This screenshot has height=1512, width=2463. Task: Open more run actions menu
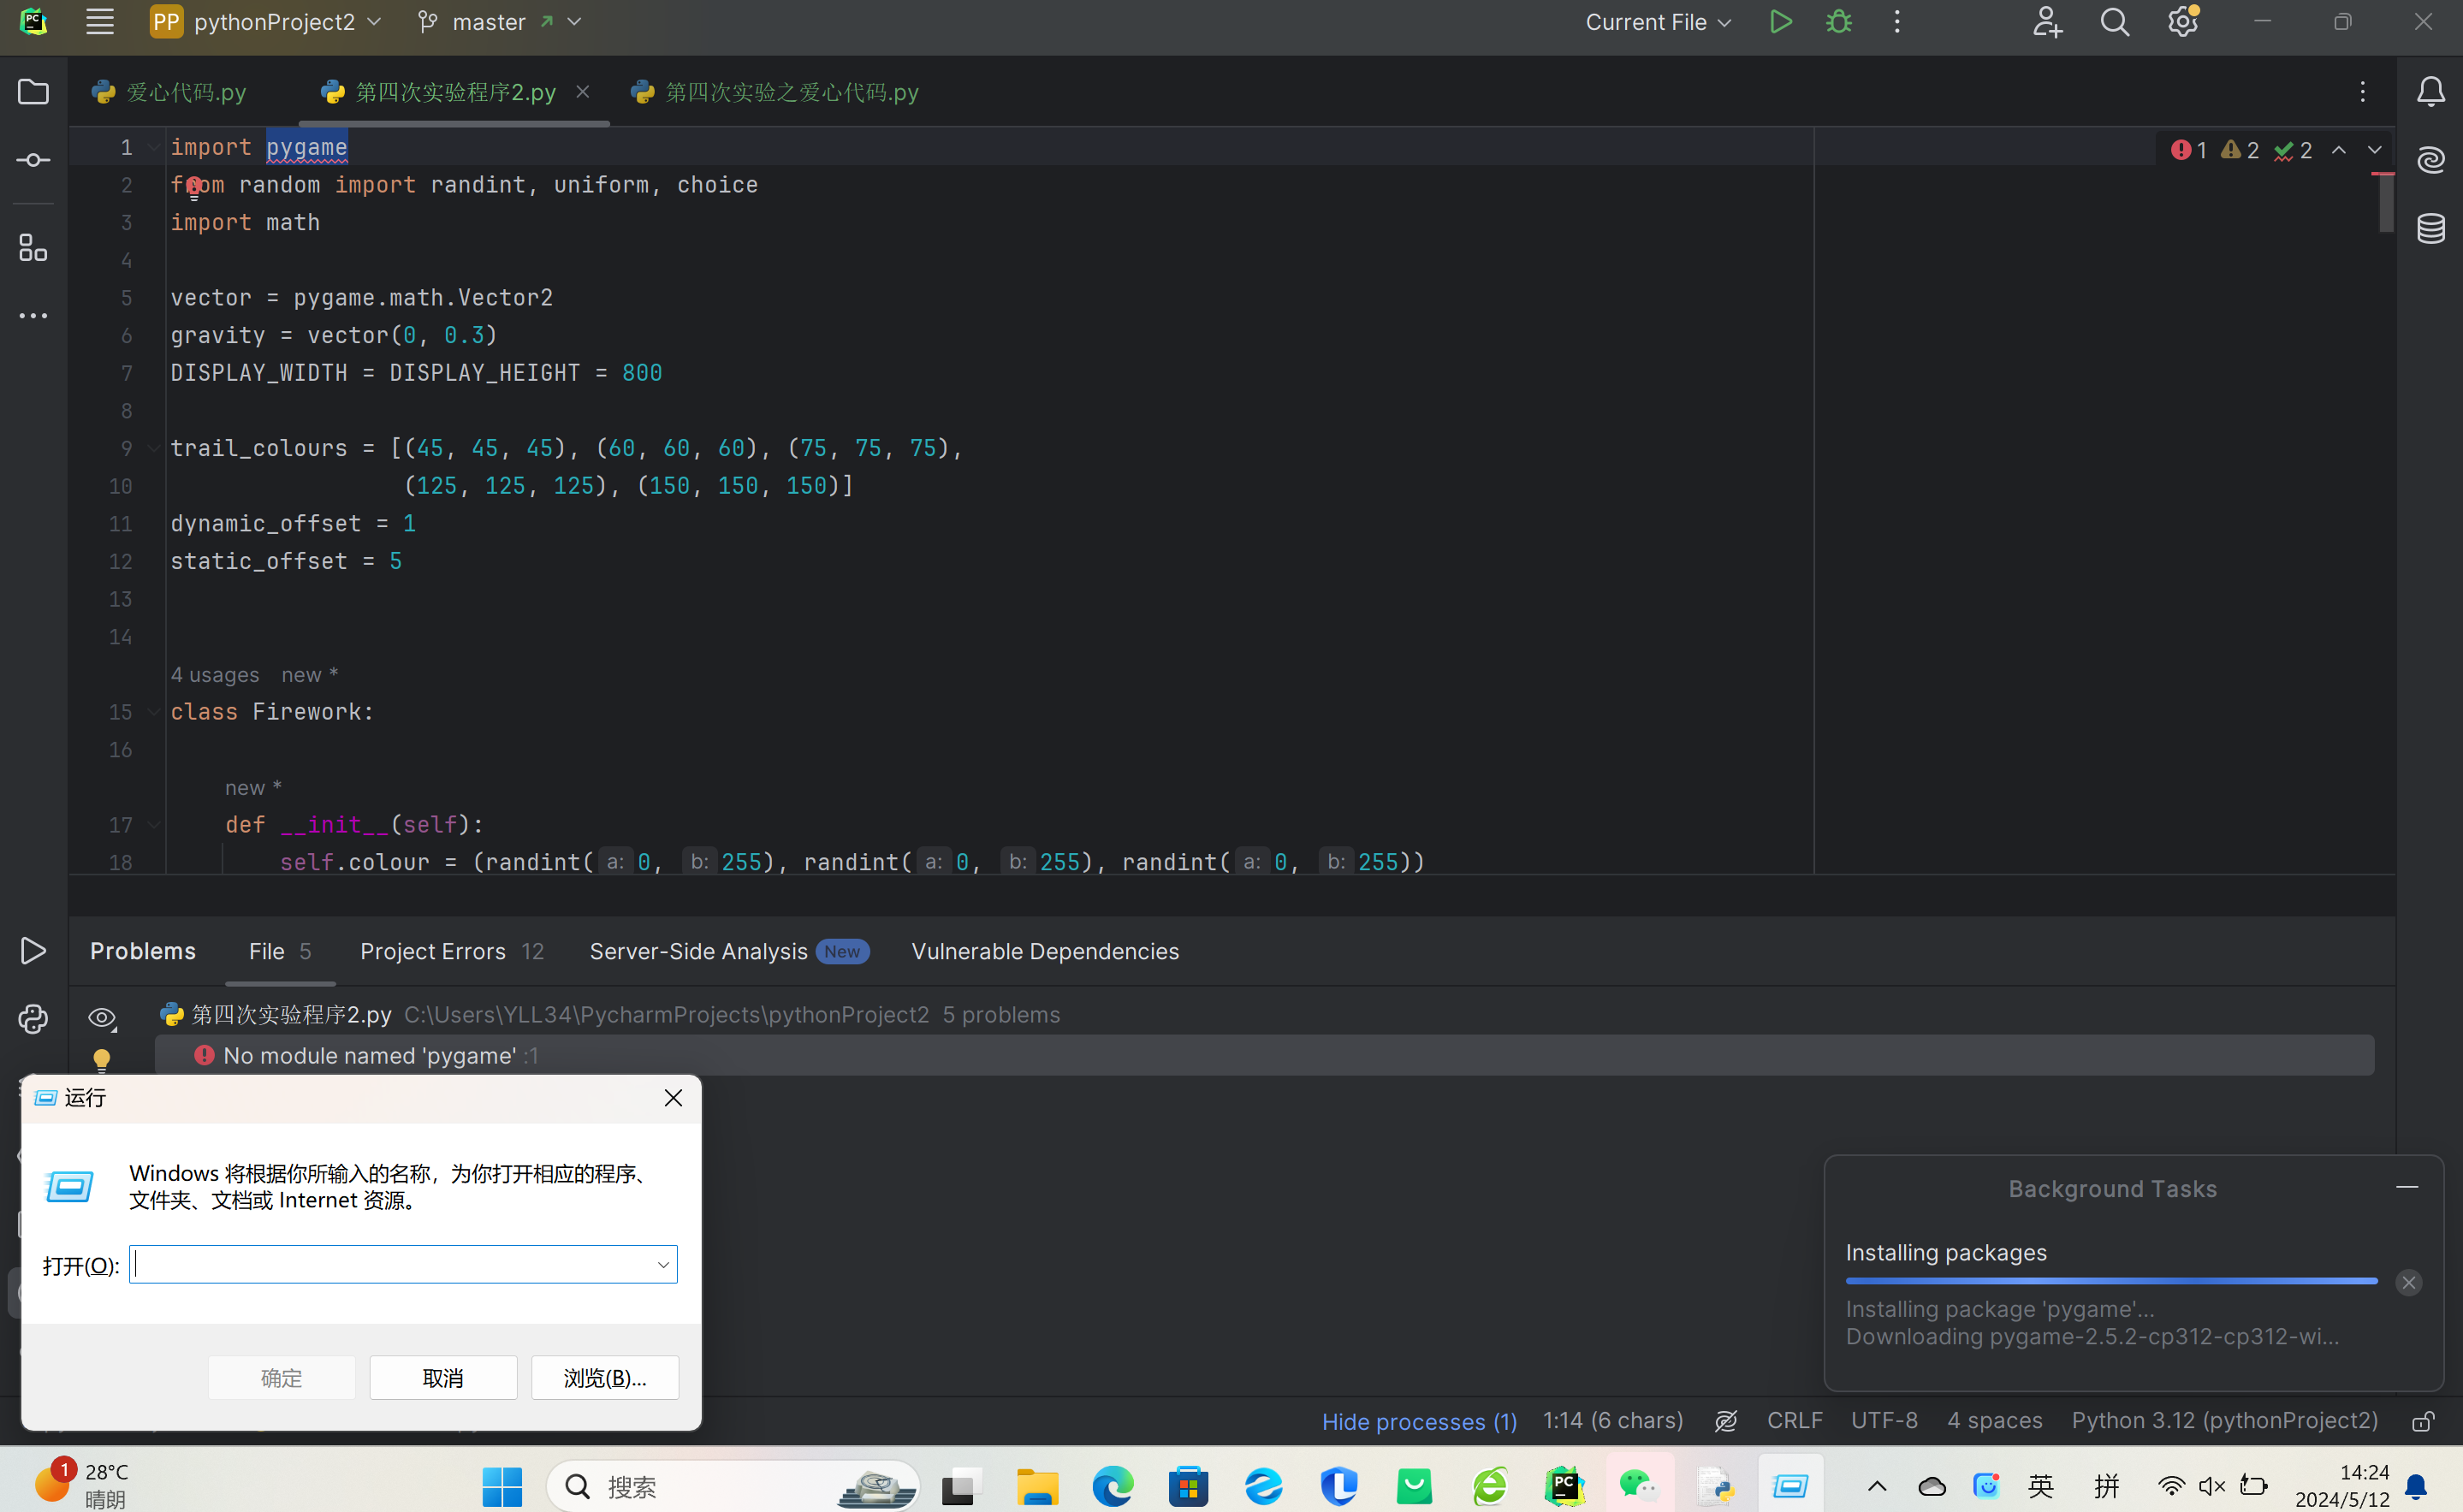1897,22
